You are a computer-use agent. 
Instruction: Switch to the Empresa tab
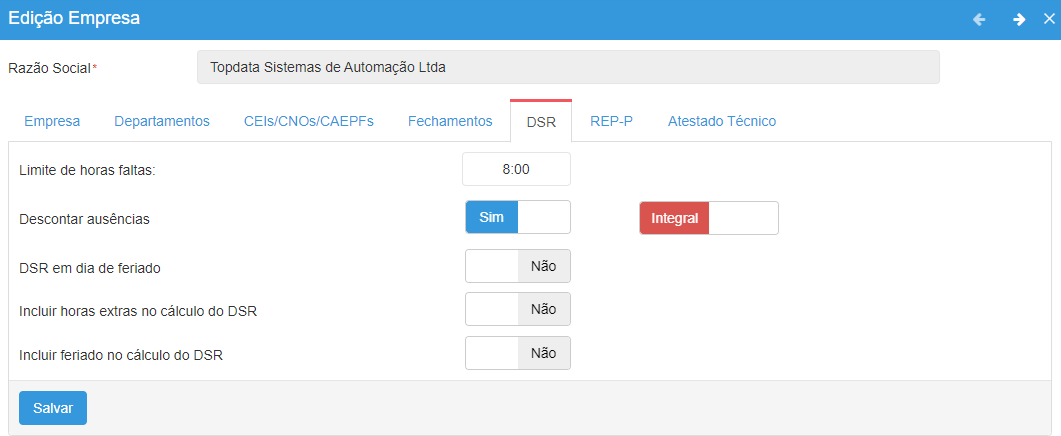point(52,121)
